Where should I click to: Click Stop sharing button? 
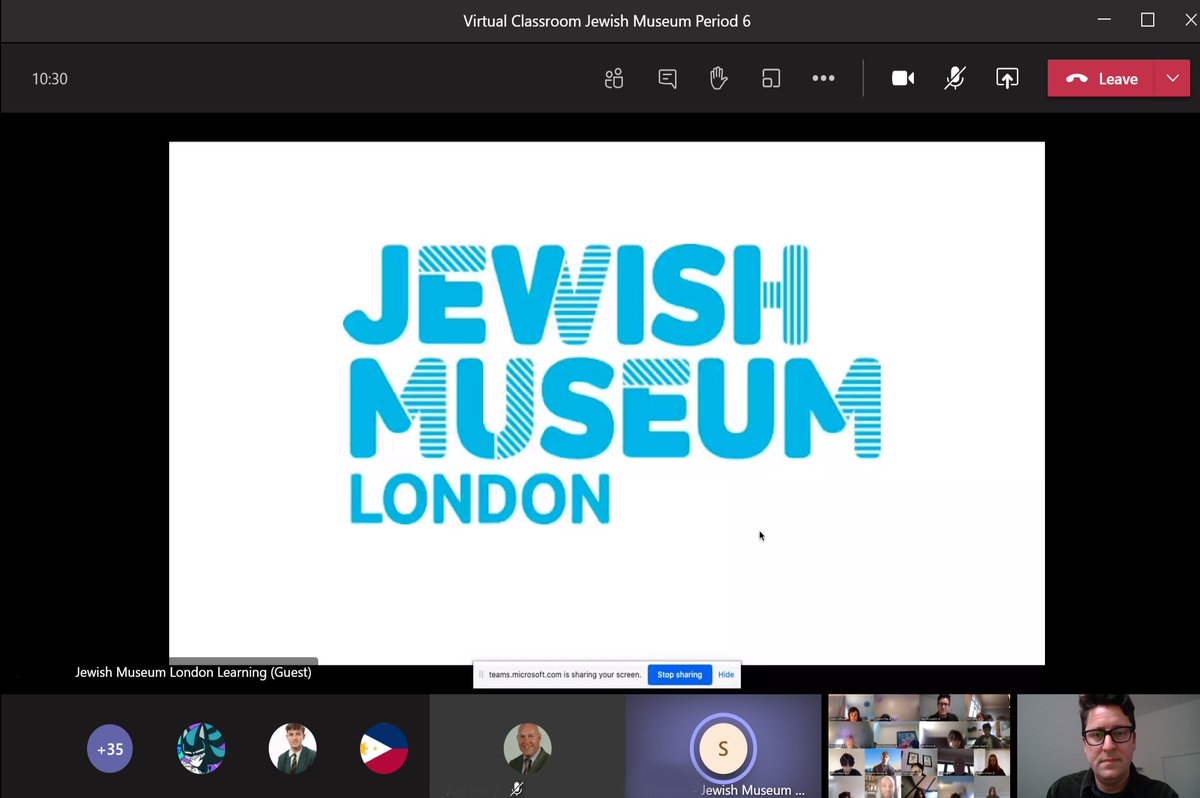pyautogui.click(x=679, y=675)
